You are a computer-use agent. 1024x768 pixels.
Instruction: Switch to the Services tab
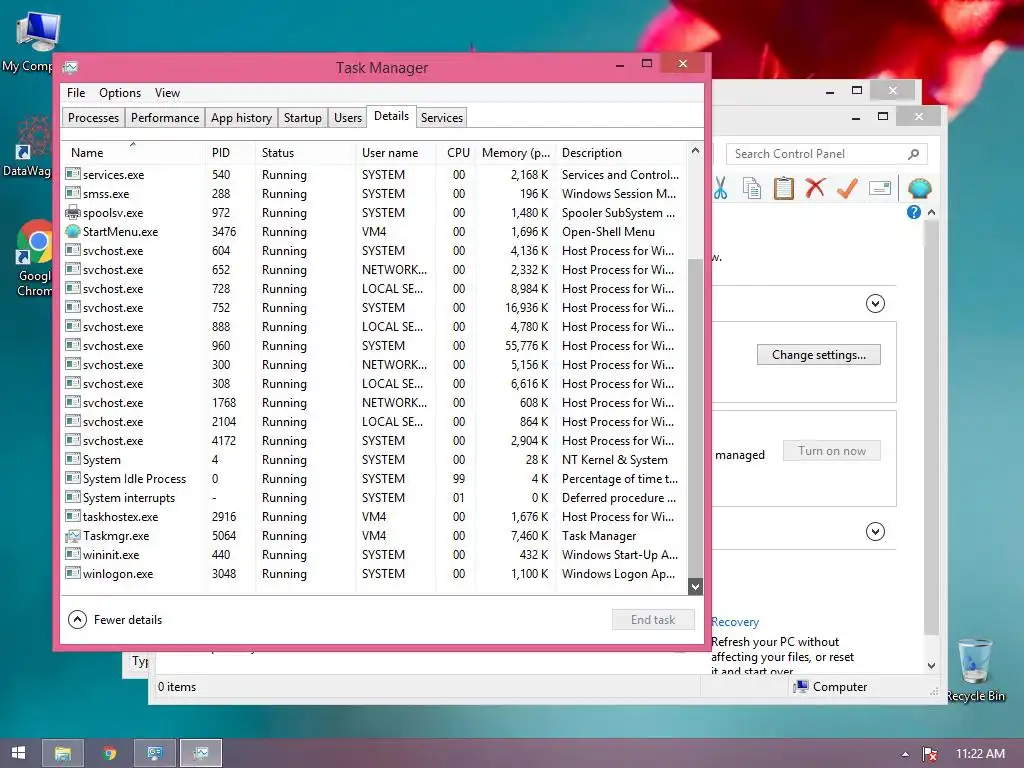(441, 118)
